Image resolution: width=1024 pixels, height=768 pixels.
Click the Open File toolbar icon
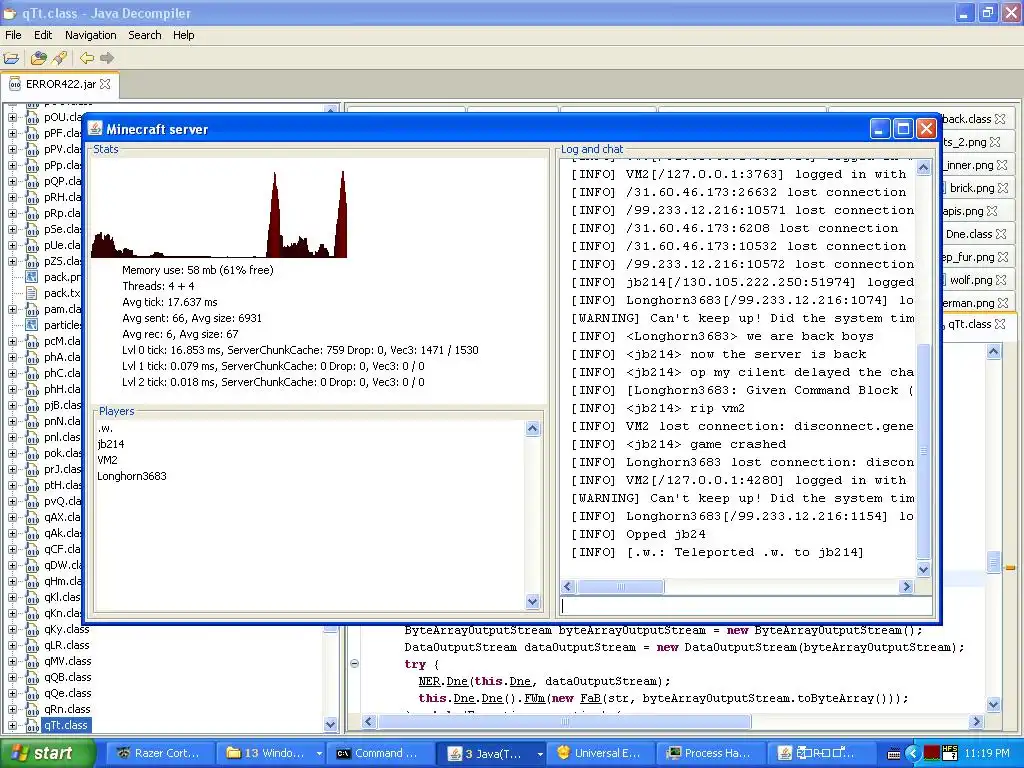pos(11,58)
